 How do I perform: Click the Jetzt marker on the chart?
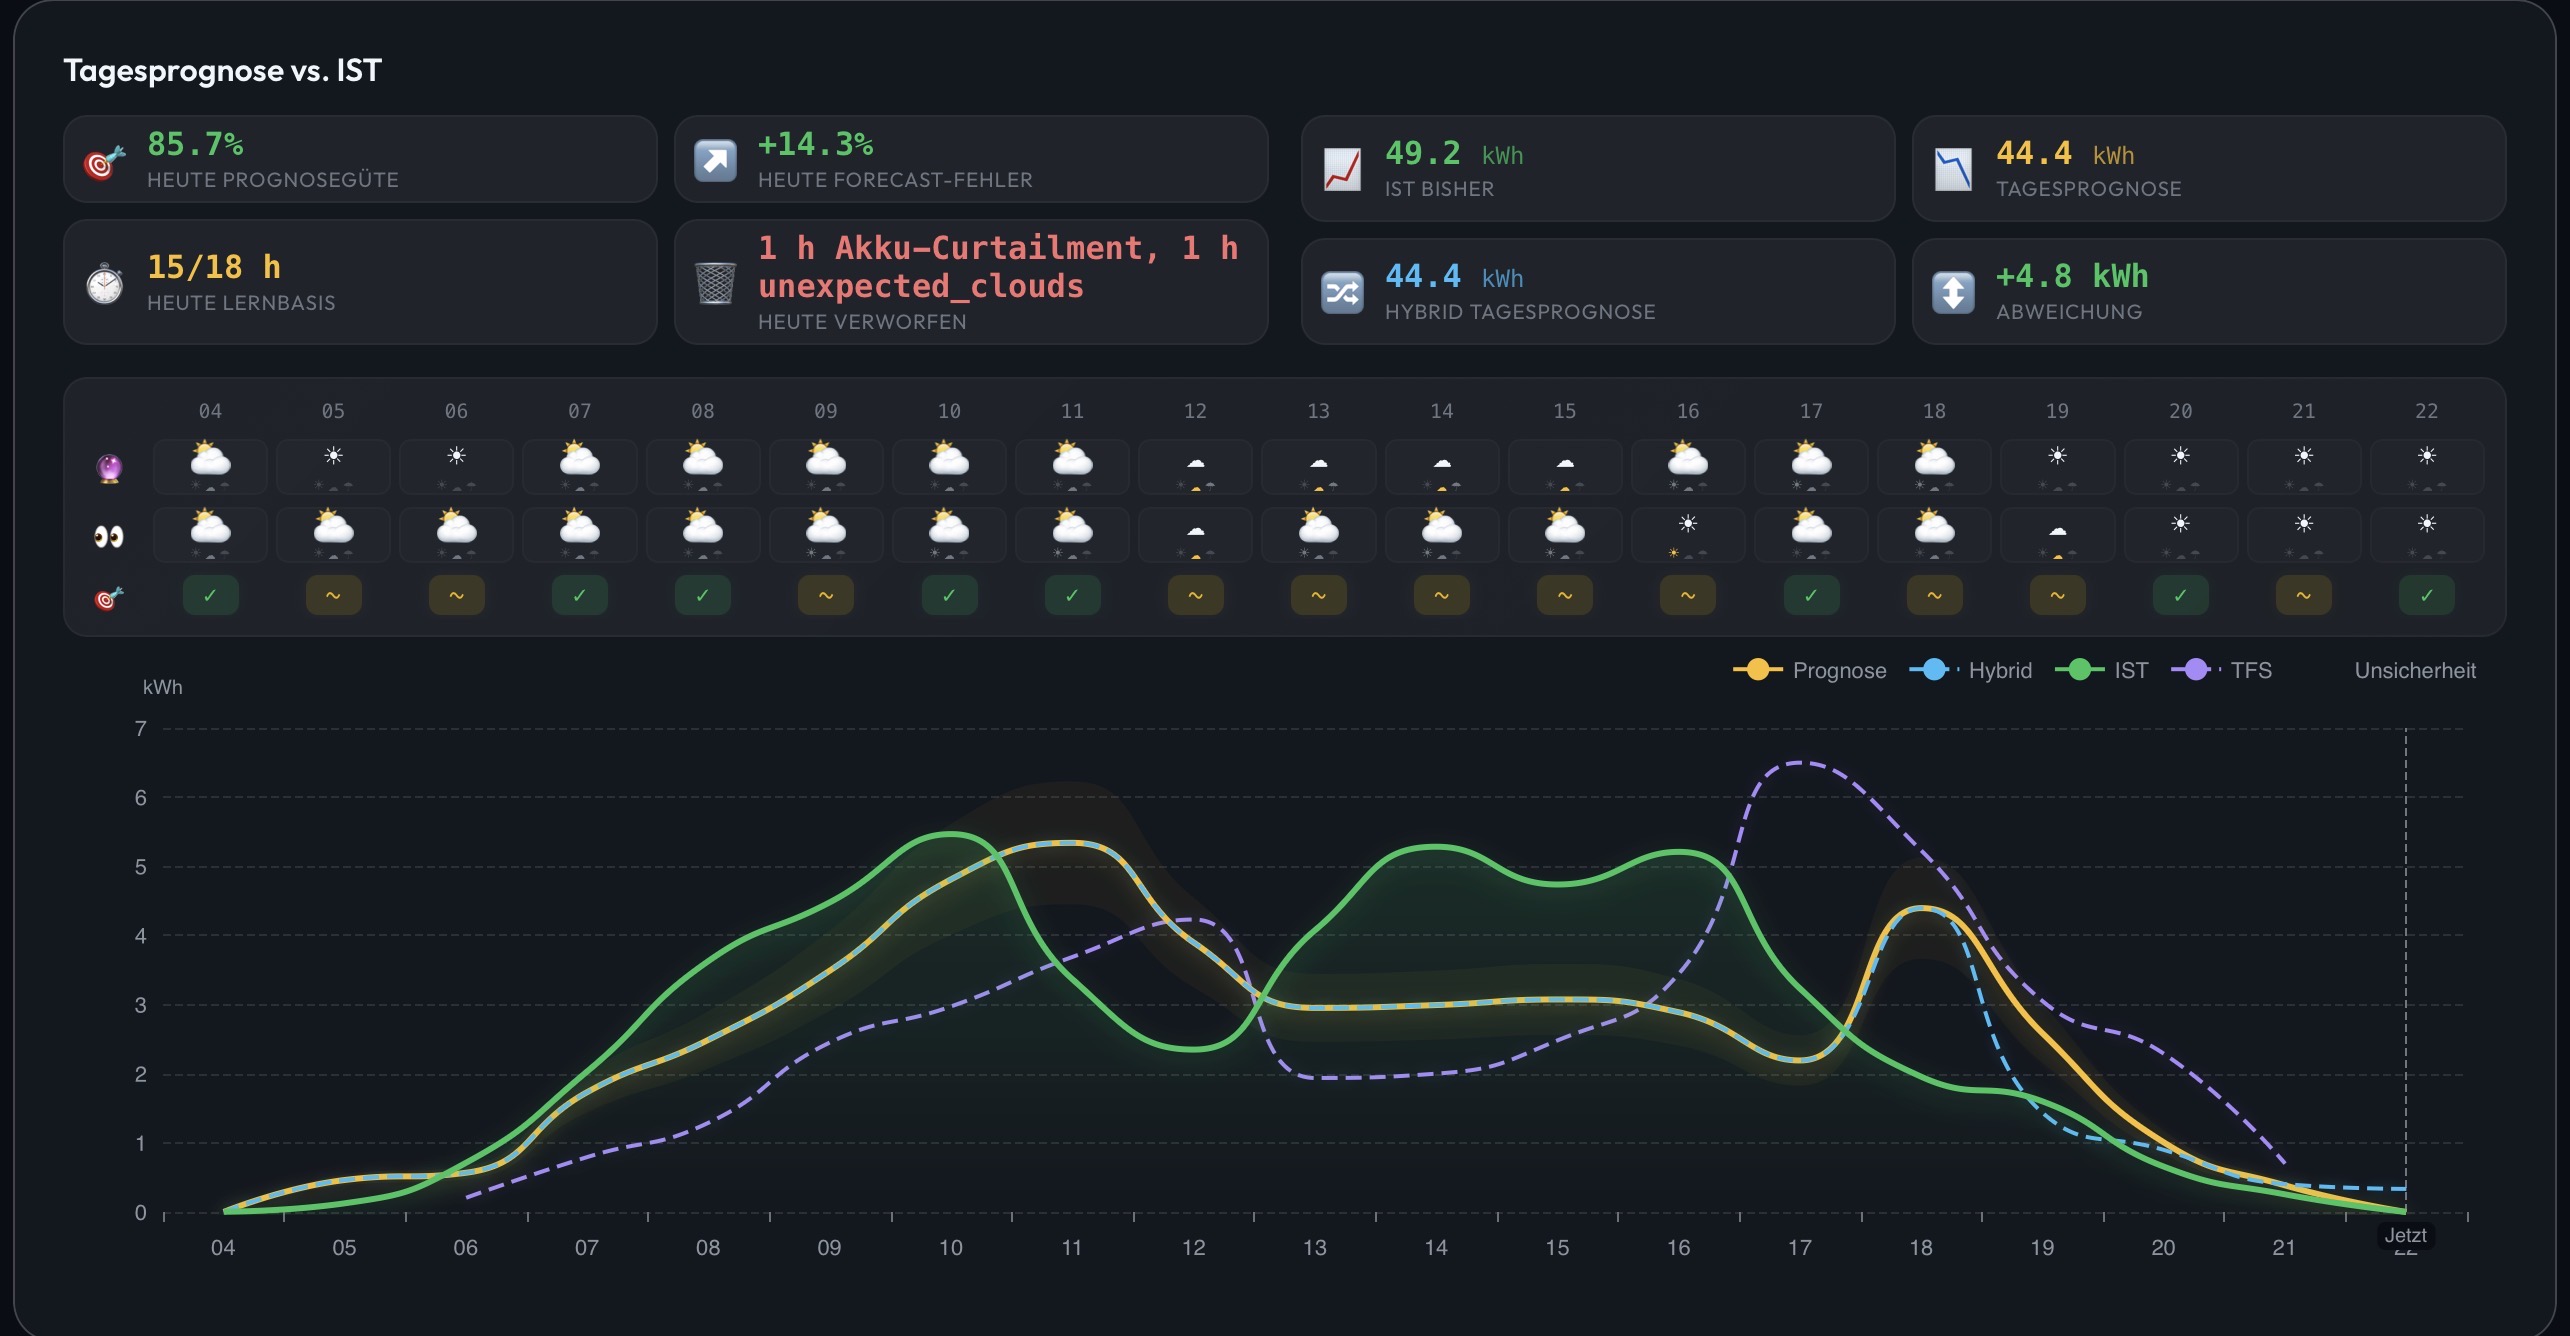point(2405,1235)
